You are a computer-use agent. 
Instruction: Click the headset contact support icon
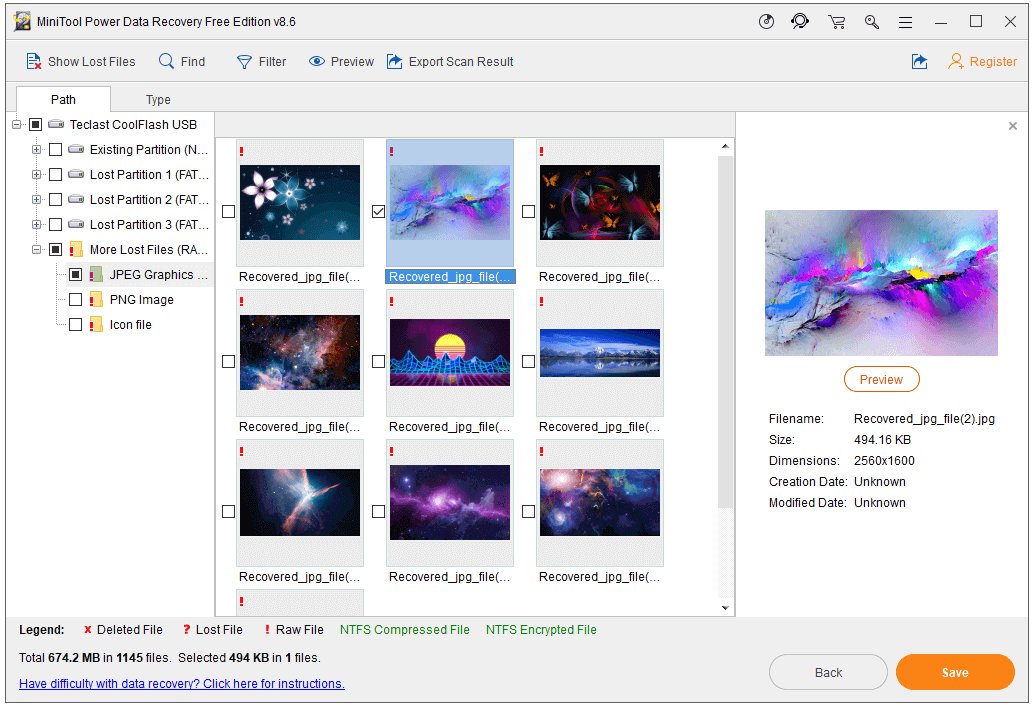801,21
